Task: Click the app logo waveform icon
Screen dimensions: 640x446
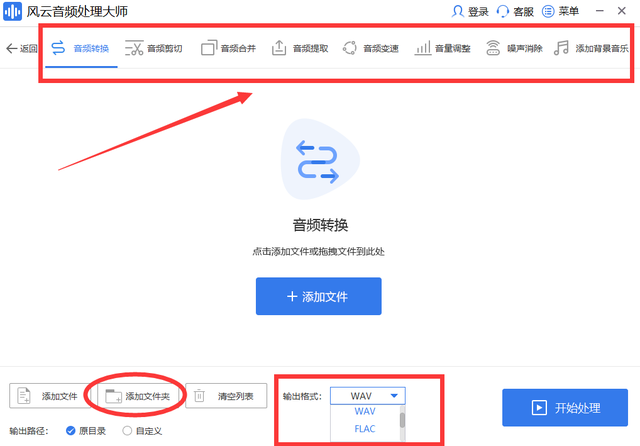Action: click(13, 11)
